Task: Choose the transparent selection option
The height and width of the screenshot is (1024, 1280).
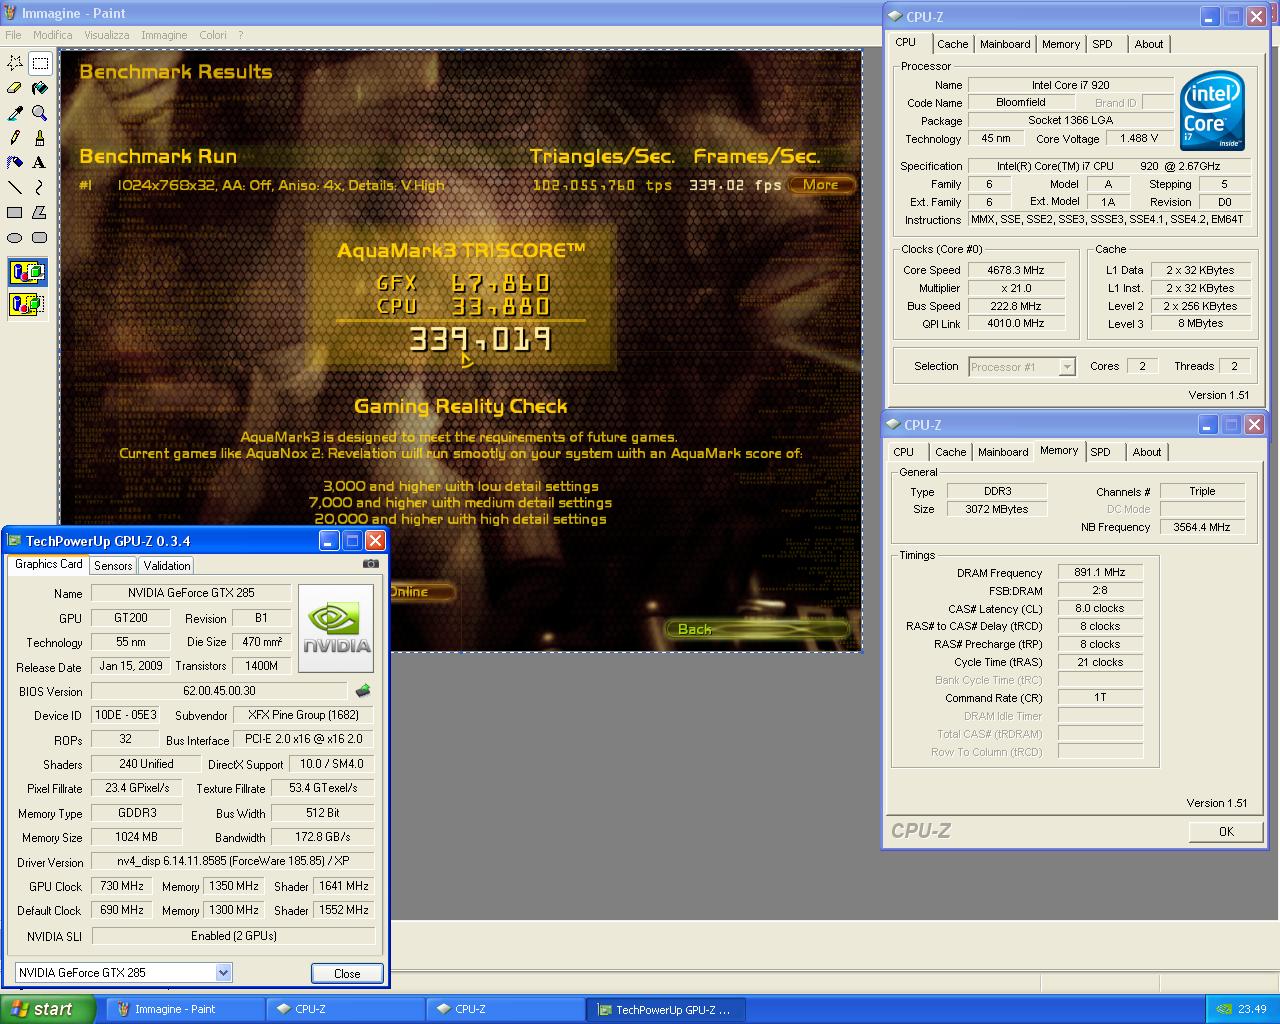Action: pos(27,304)
